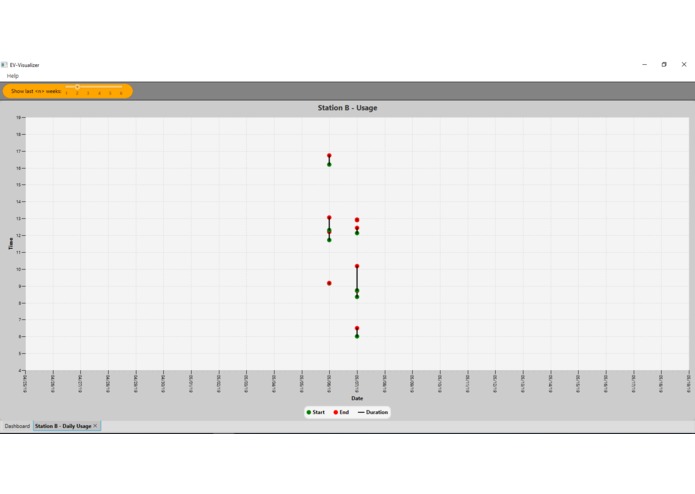Restore down the EV-Visualizer window
Viewport: 695px width, 494px height.
tap(664, 65)
